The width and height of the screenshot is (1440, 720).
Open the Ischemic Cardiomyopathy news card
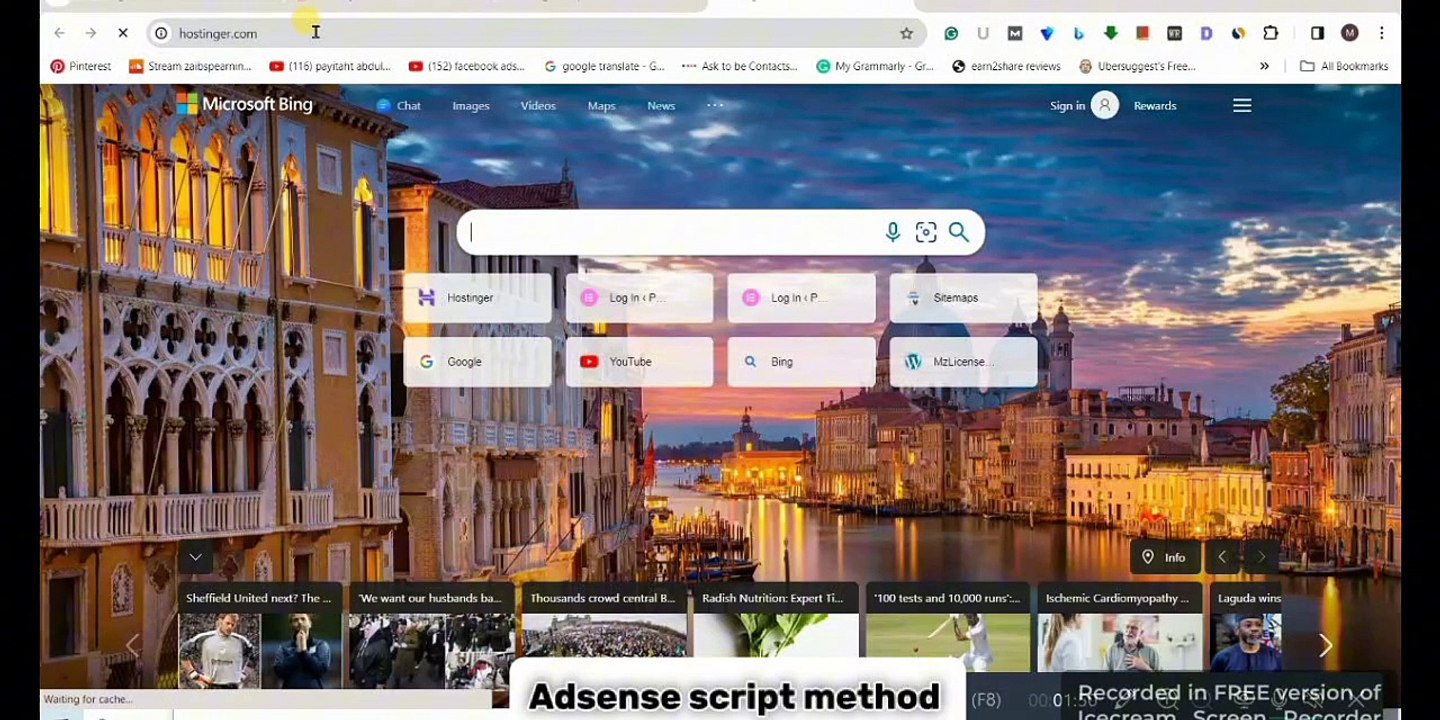[1119, 628]
